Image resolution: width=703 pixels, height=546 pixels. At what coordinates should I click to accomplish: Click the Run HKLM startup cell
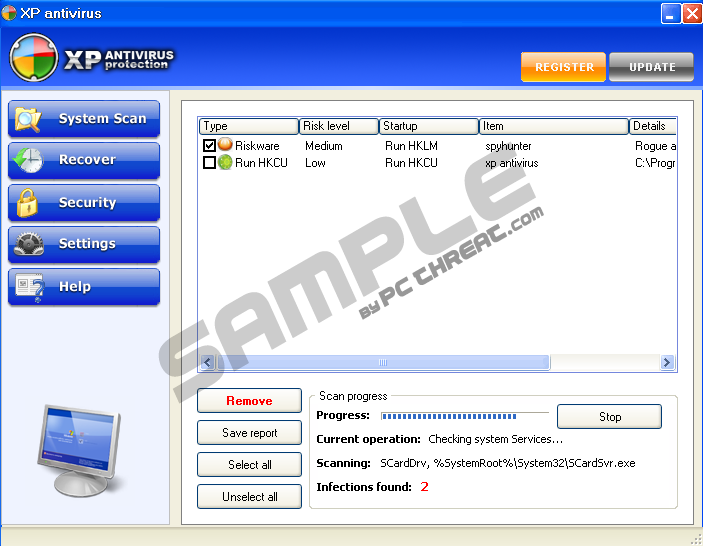click(x=411, y=146)
